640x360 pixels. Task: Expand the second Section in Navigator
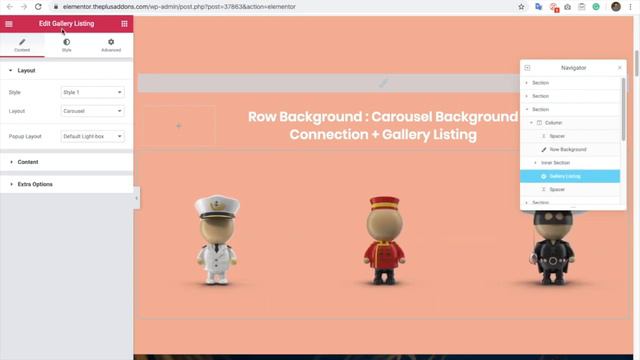point(527,96)
